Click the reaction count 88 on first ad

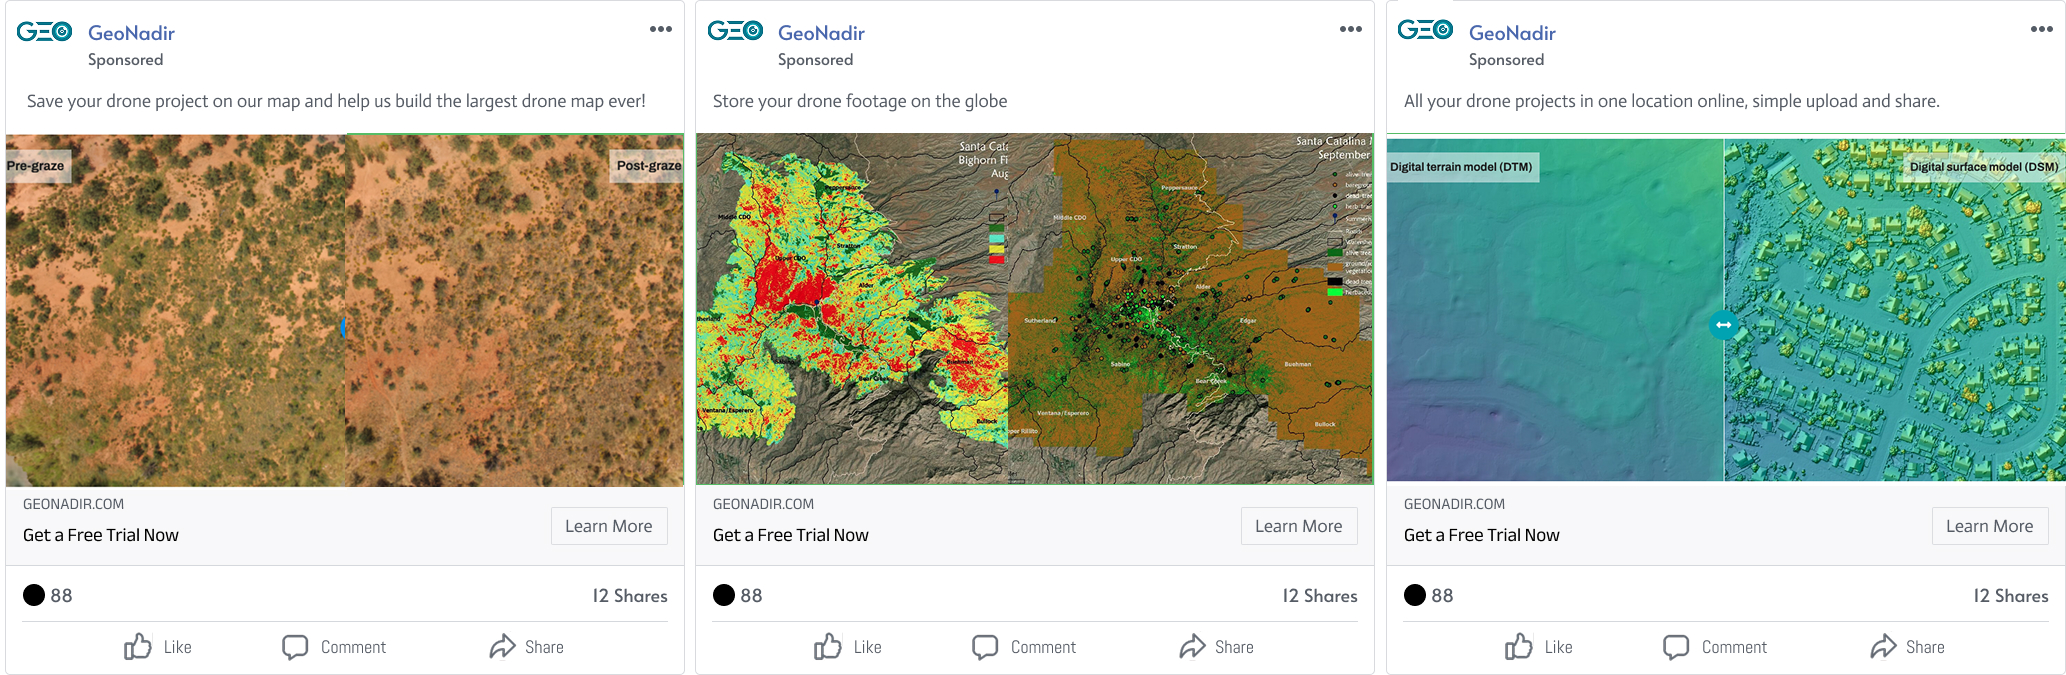pyautogui.click(x=61, y=596)
